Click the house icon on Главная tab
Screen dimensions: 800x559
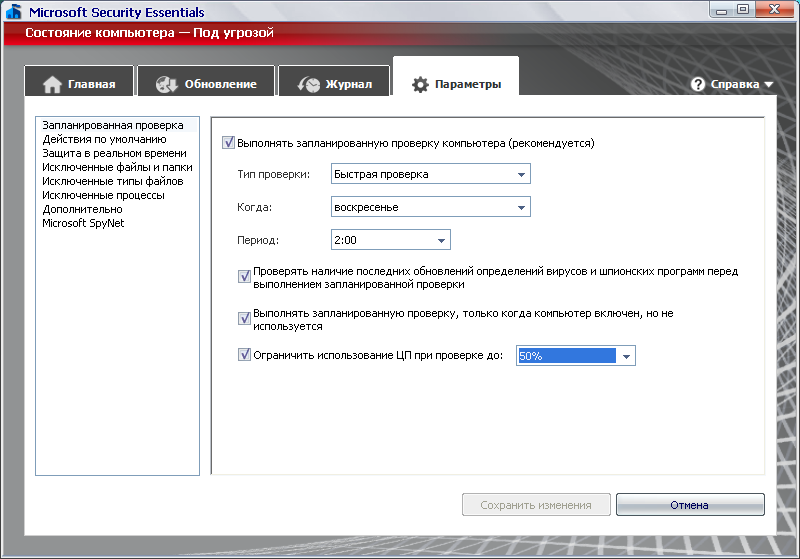click(x=52, y=84)
